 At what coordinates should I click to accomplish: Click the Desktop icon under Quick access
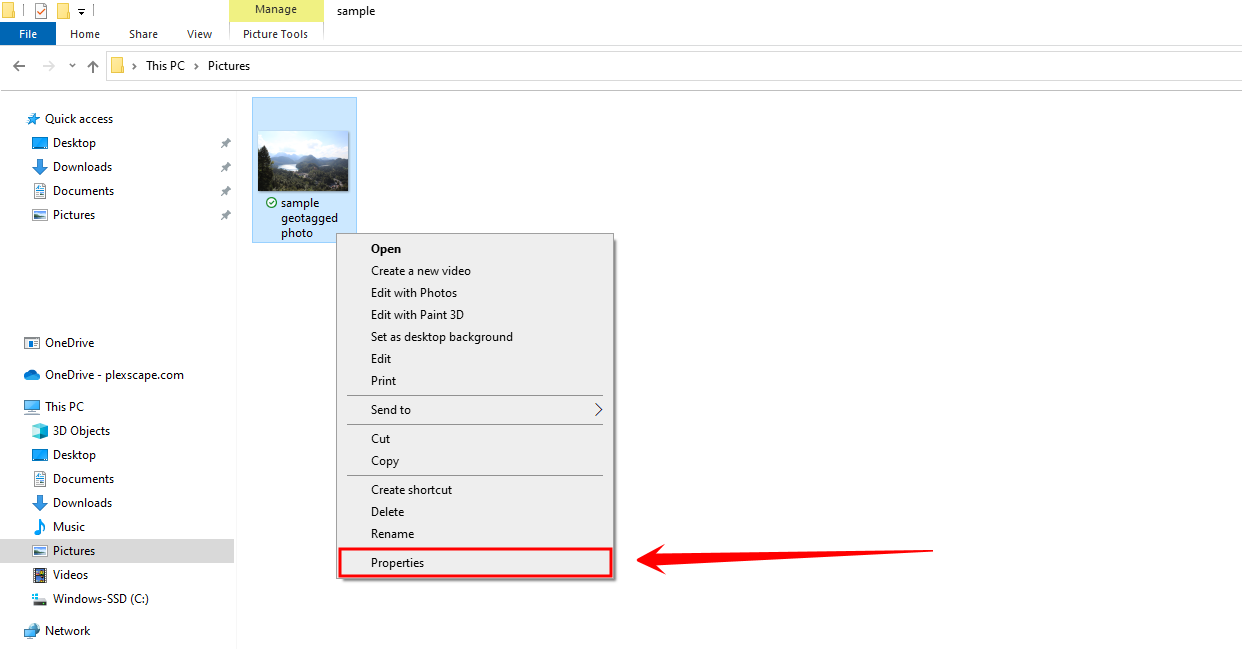[x=40, y=143]
